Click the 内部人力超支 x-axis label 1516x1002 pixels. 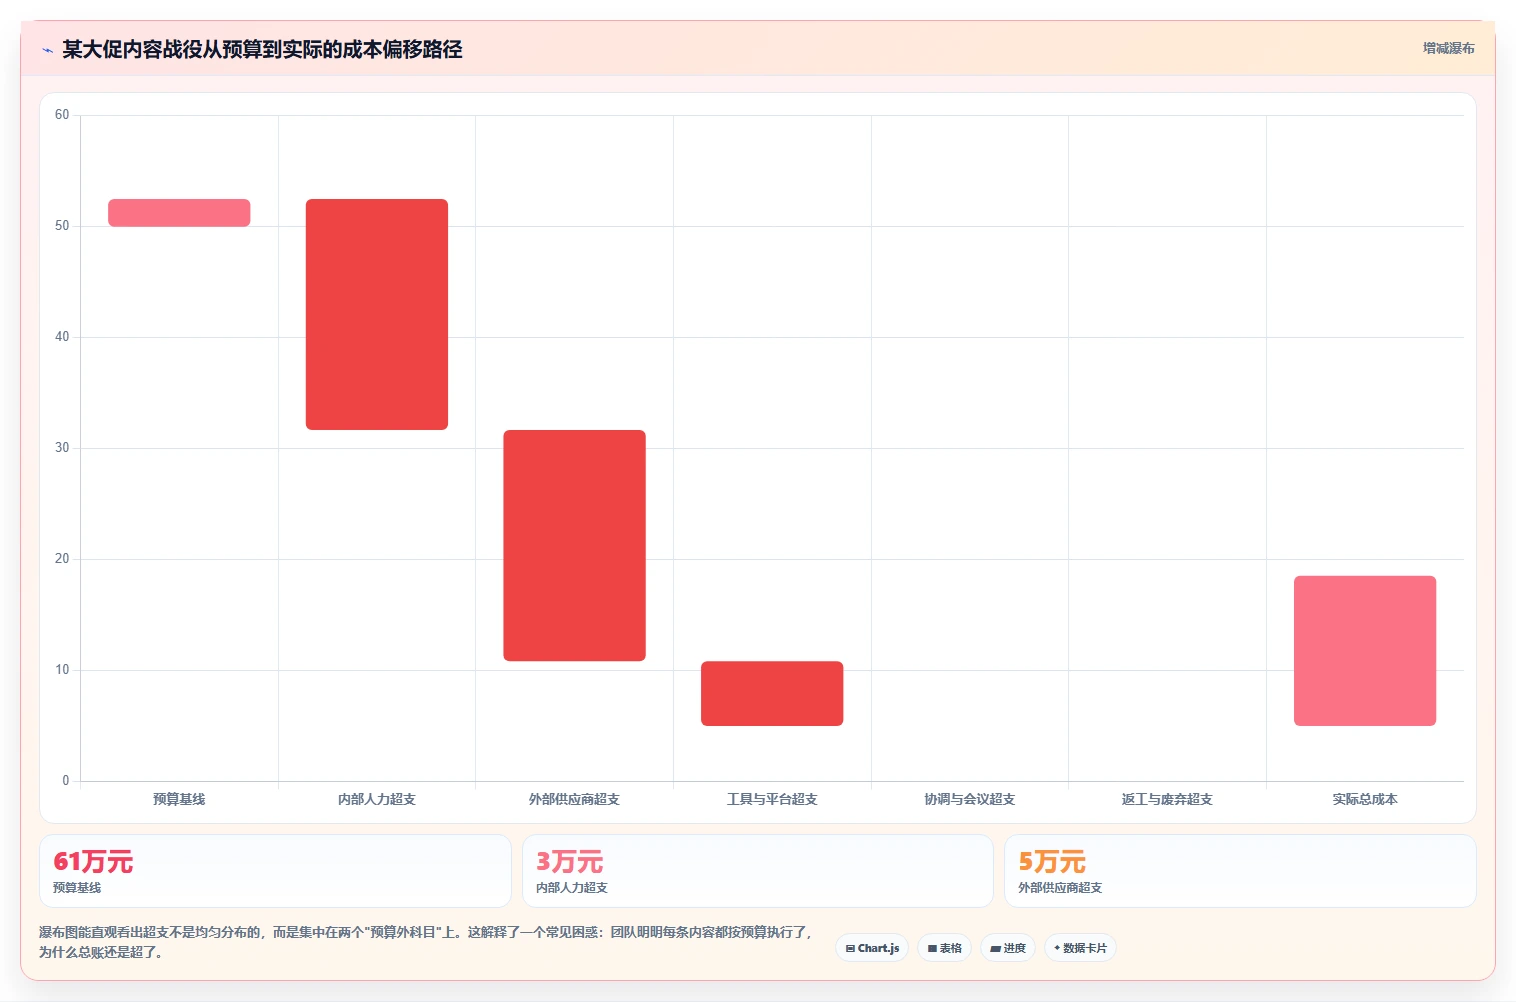(377, 799)
